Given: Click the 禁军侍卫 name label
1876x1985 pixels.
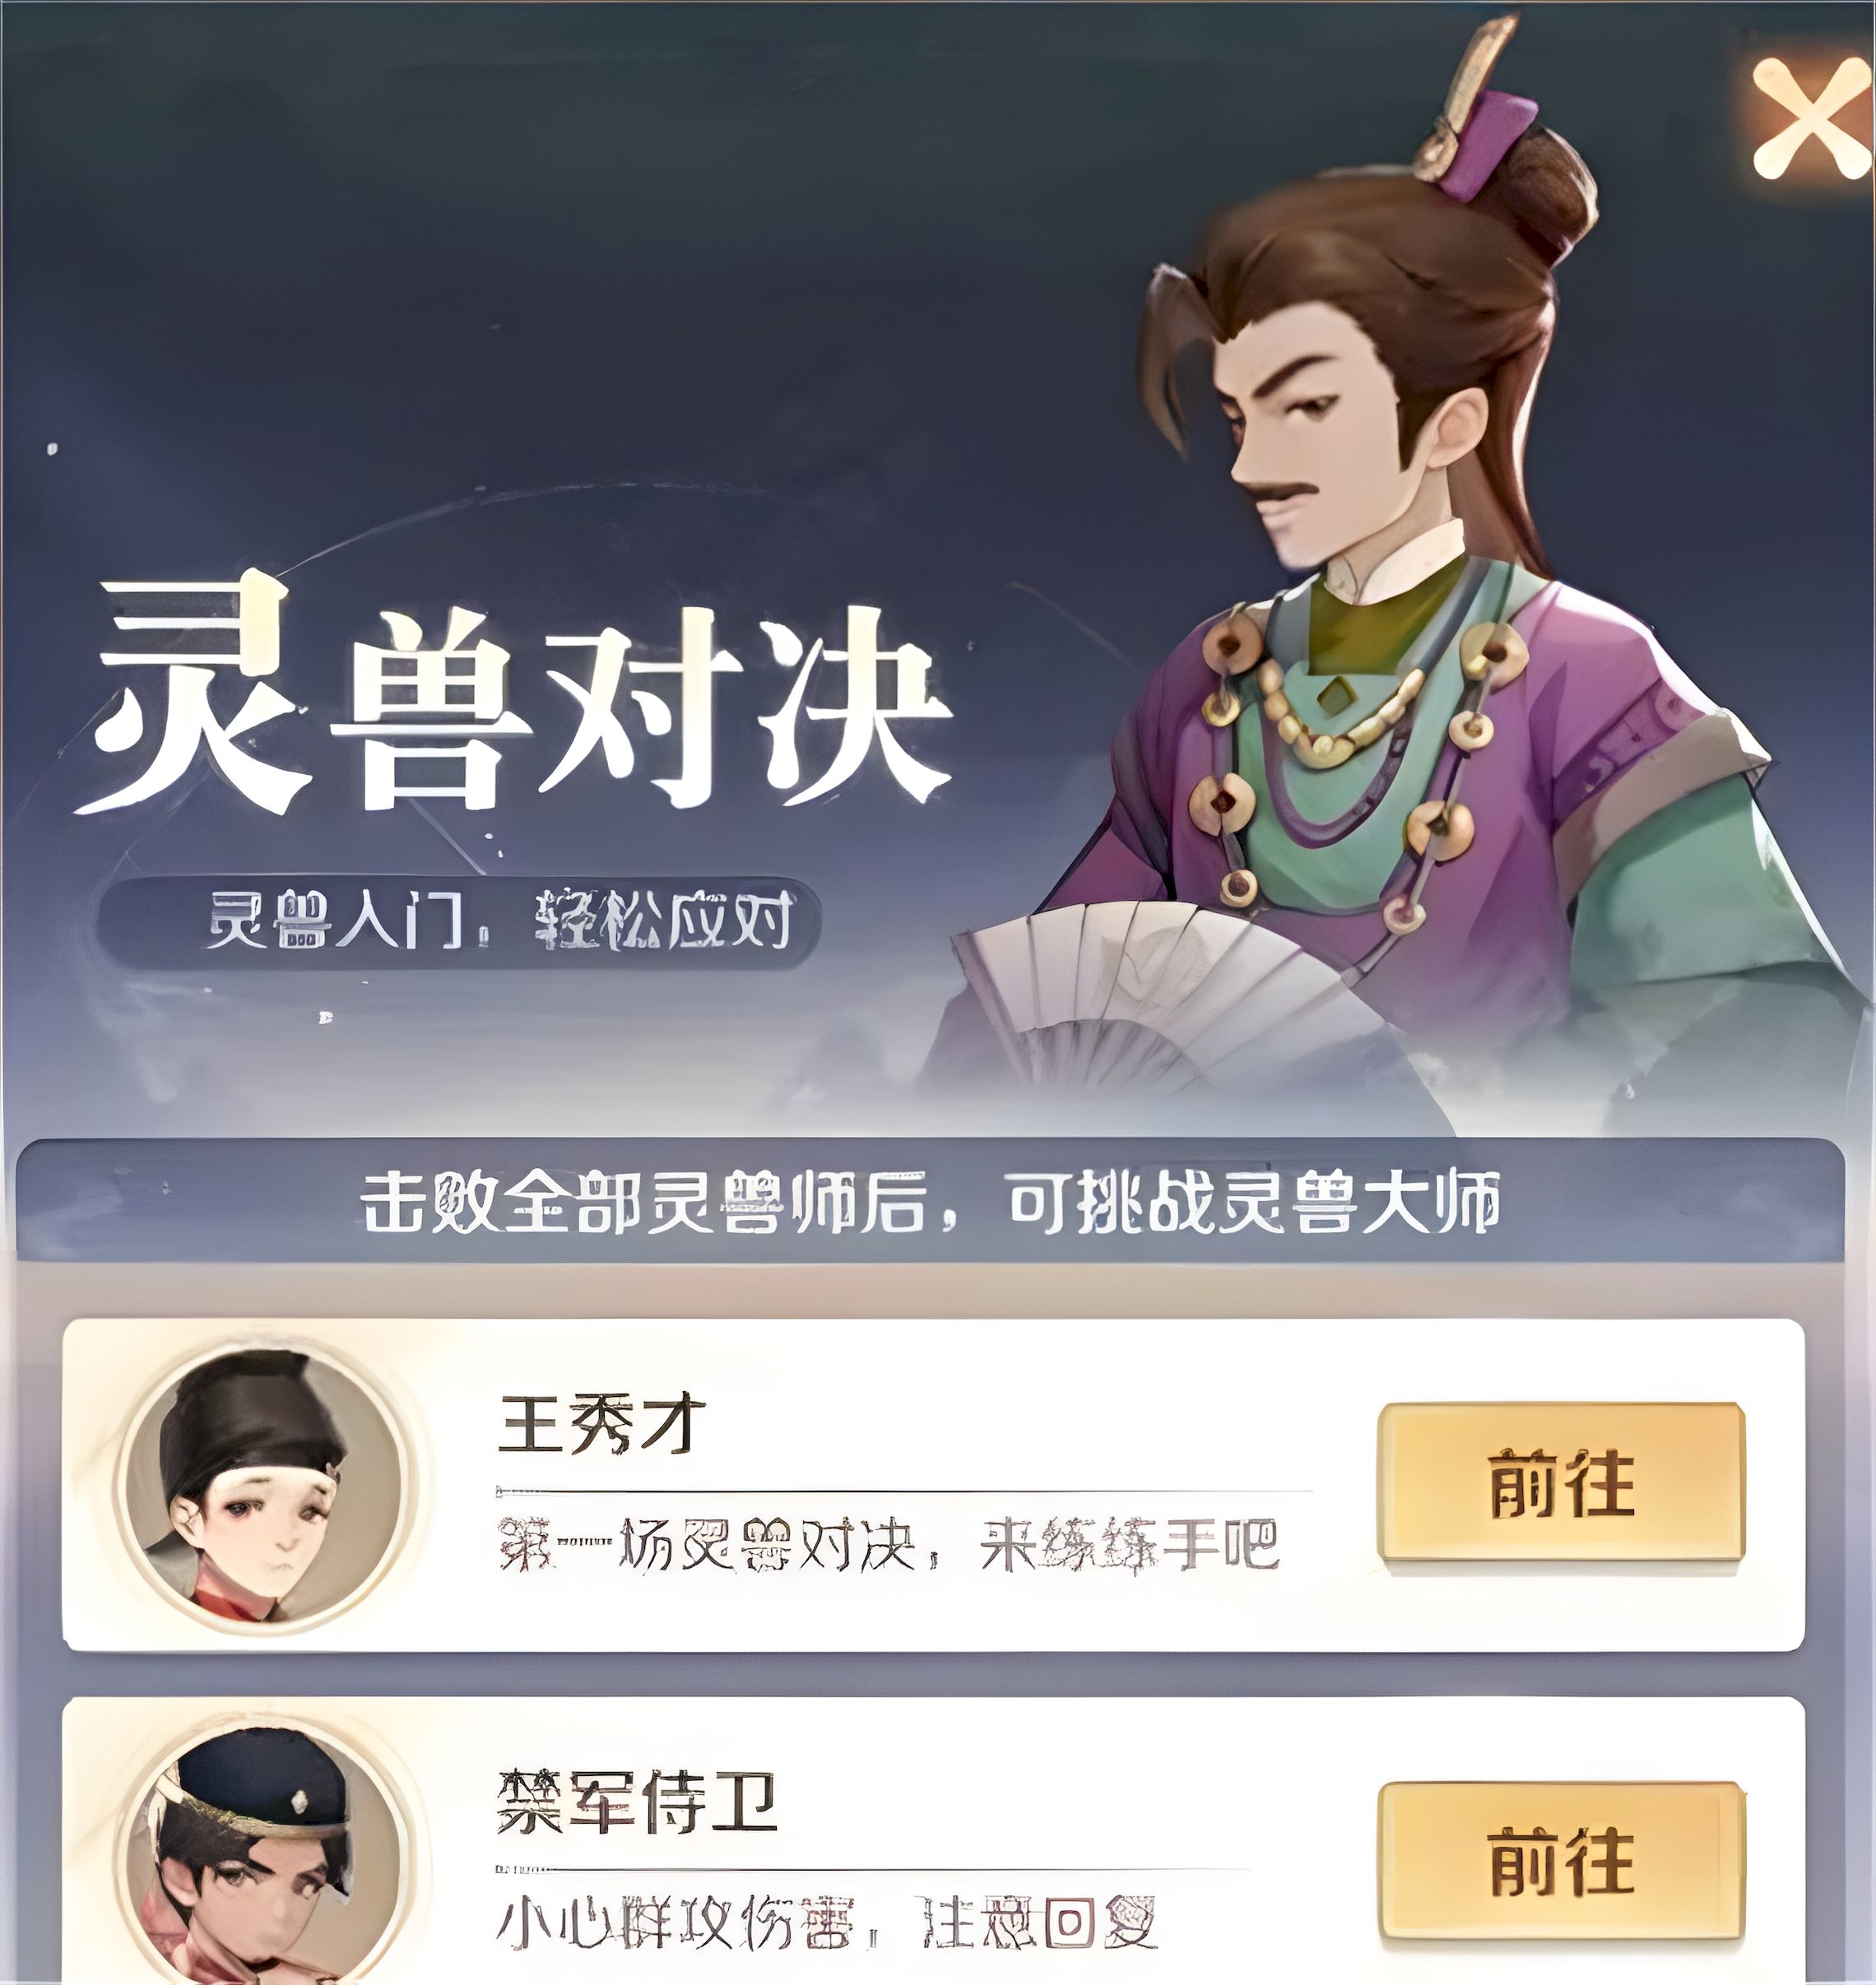Looking at the screenshot, I should pos(637,1803).
